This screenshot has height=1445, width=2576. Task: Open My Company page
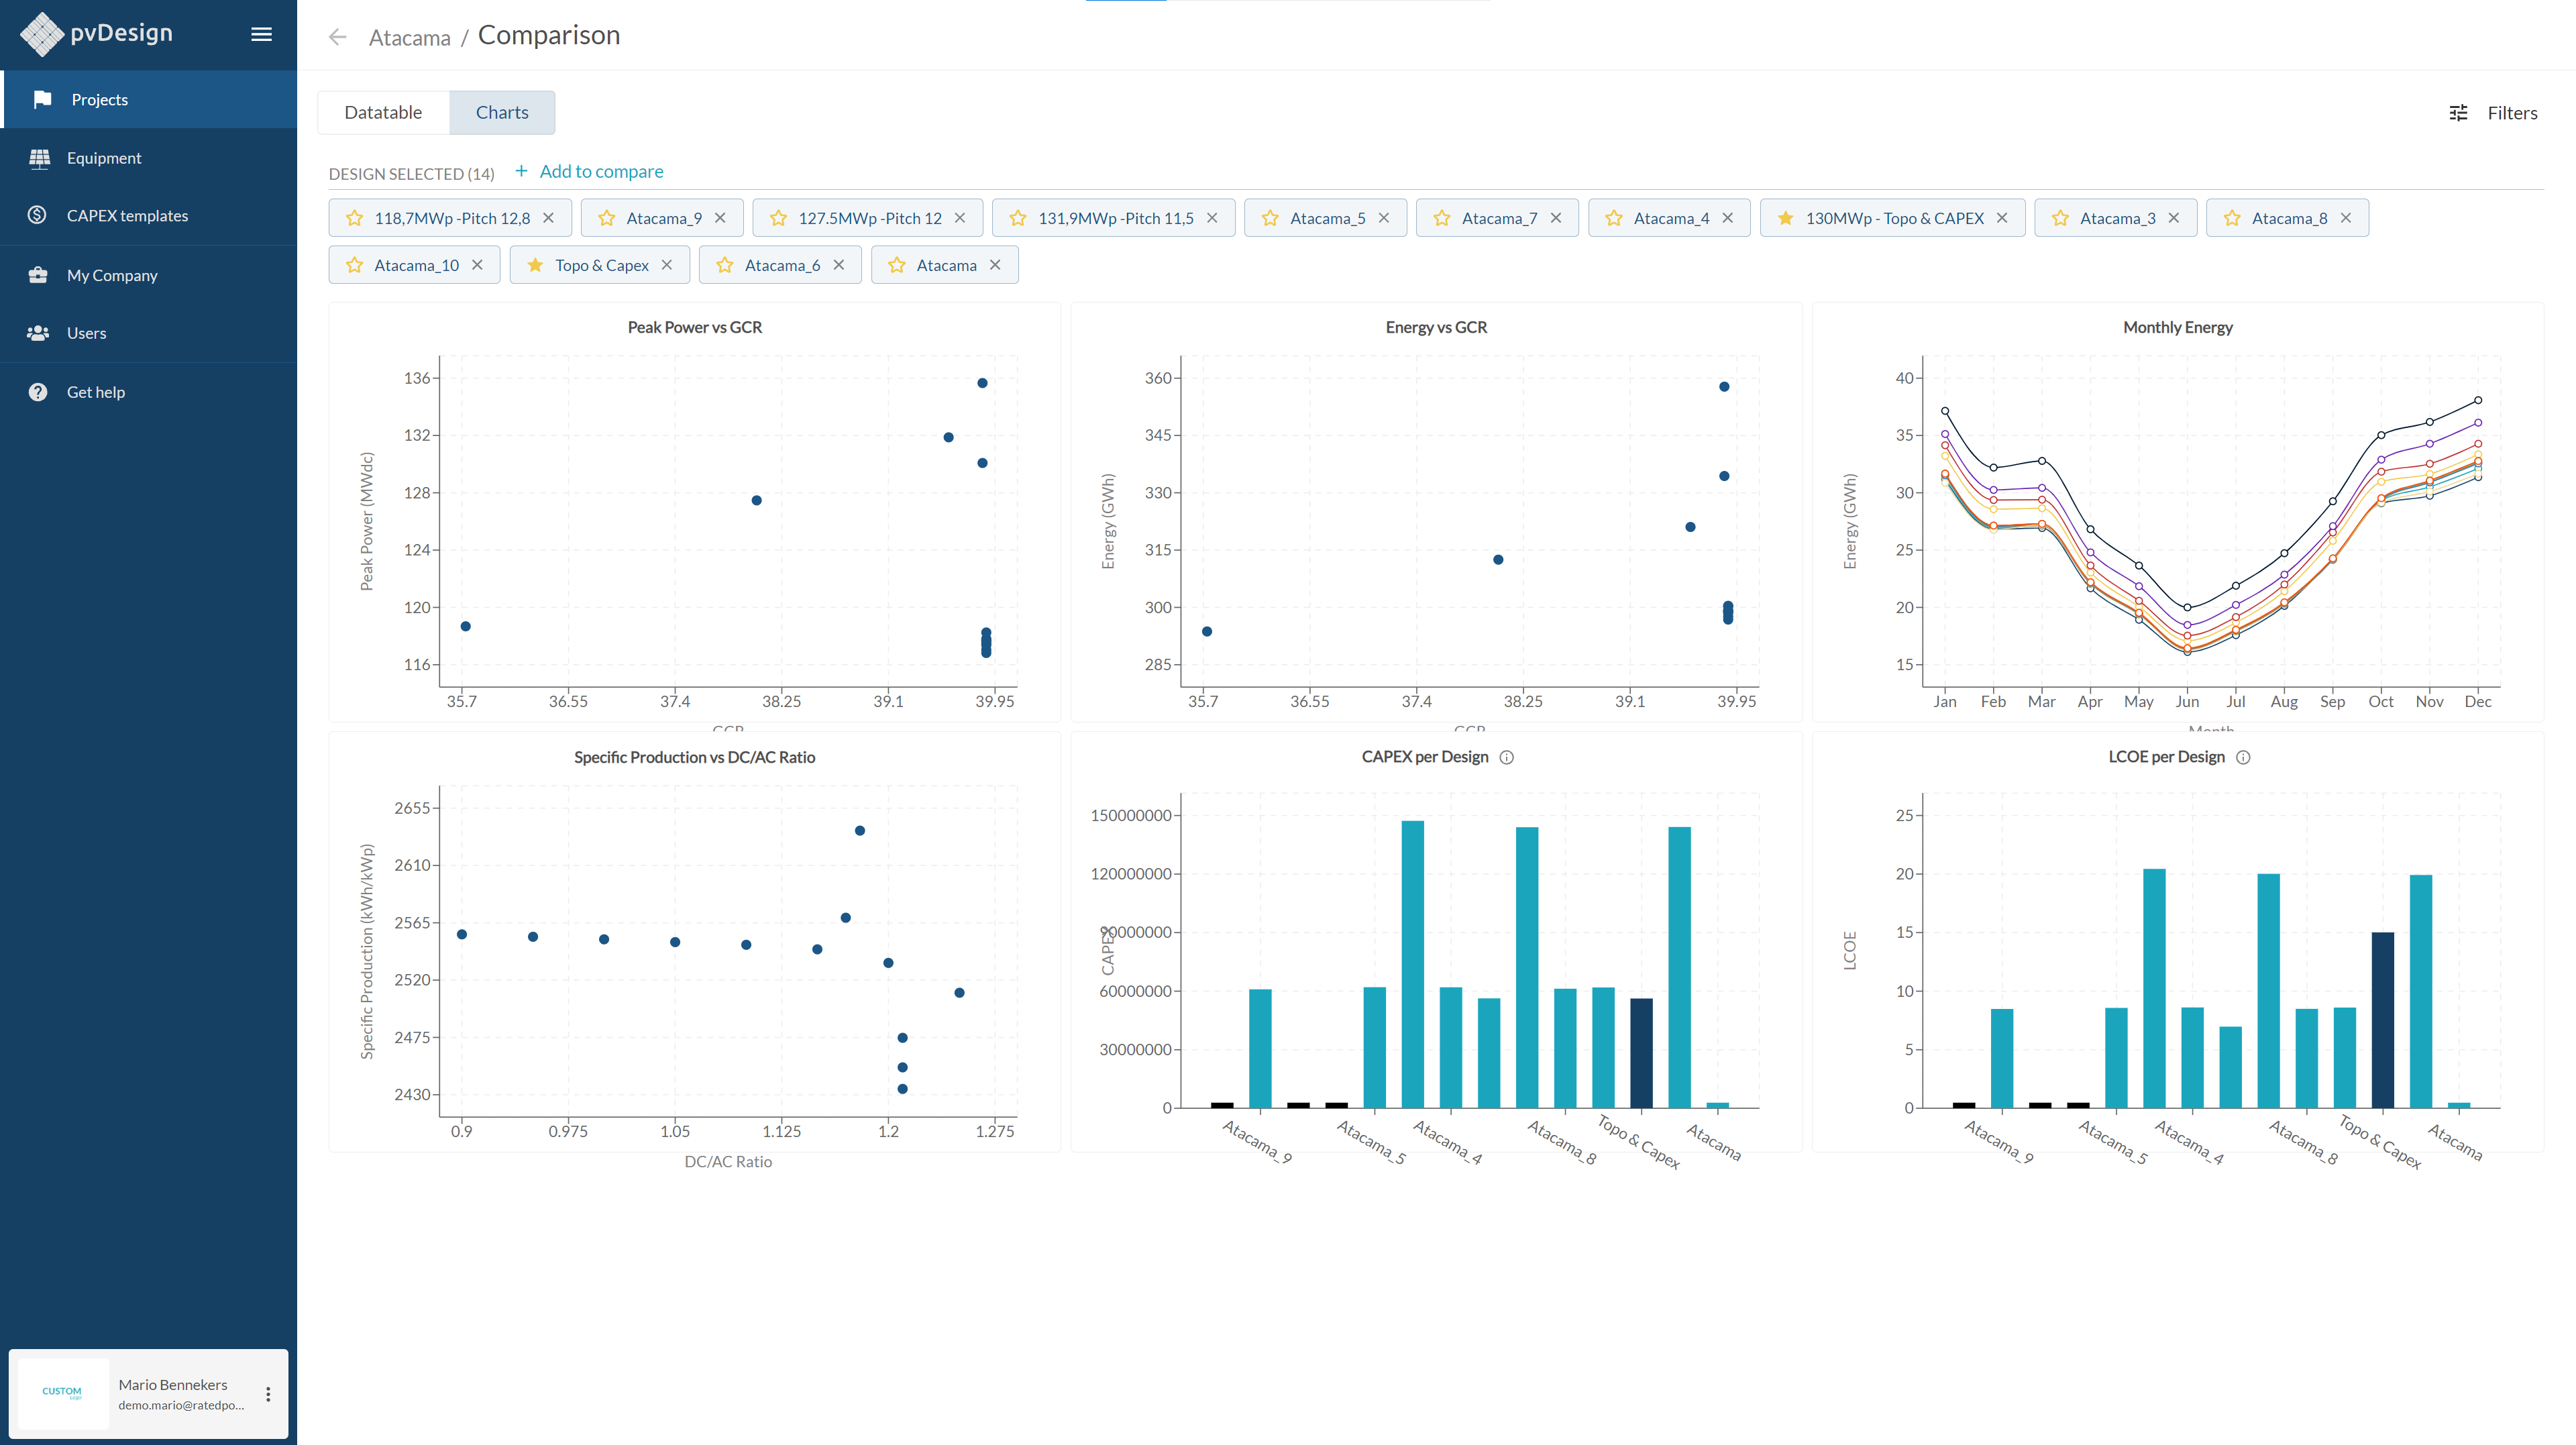coord(112,275)
